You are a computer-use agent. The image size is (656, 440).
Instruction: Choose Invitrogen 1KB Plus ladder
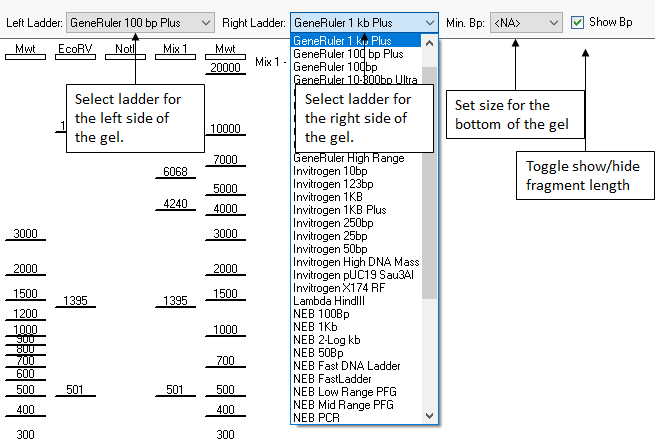[331, 210]
